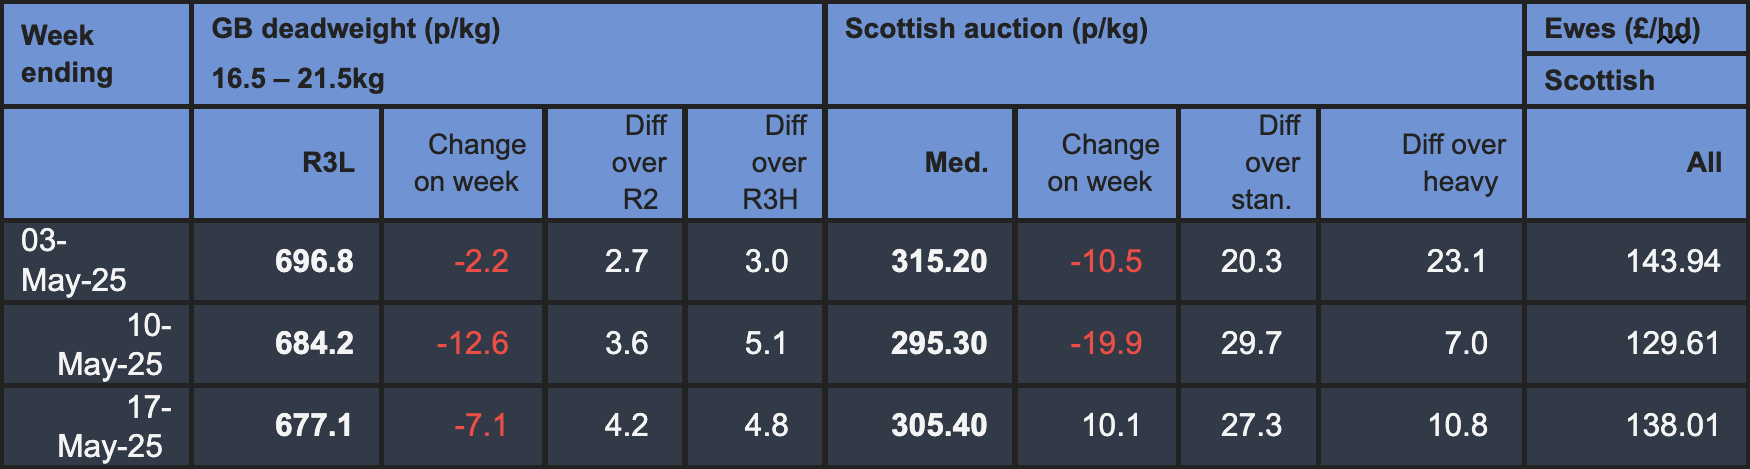
Task: Click the 'Diff over R3H' column header
Action: click(755, 163)
